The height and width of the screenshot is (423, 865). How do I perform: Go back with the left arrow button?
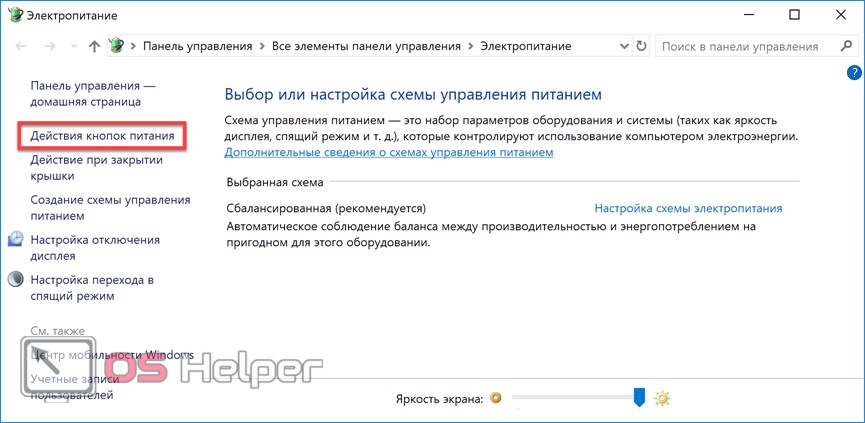22,46
